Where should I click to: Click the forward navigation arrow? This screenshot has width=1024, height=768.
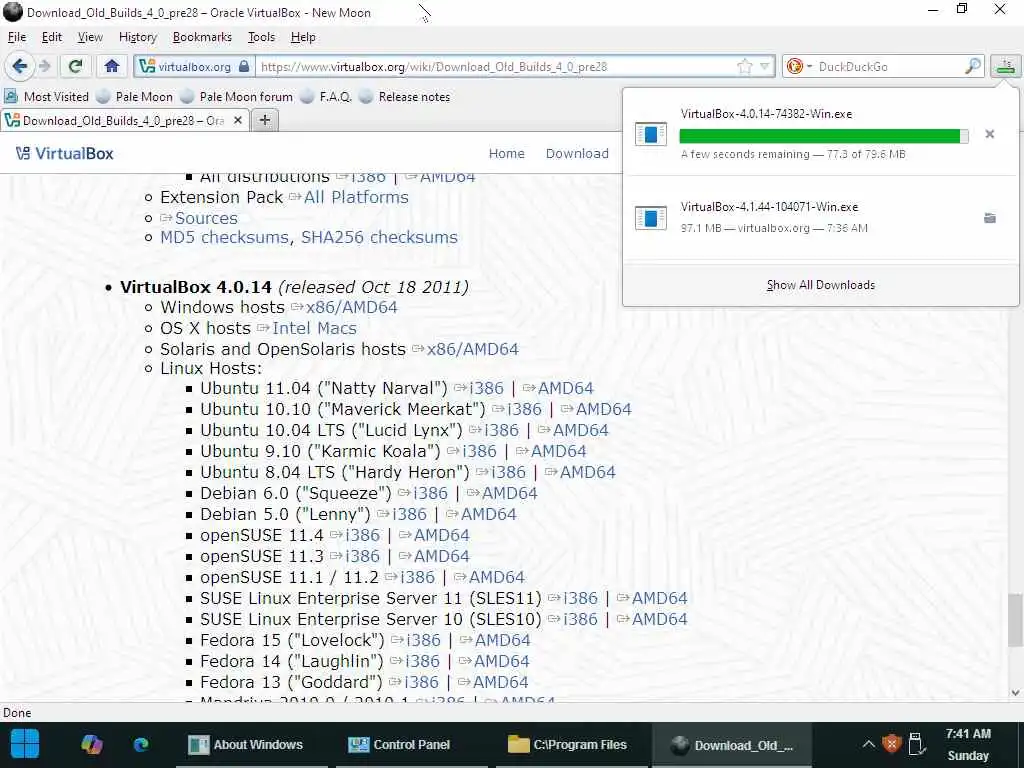pos(45,66)
